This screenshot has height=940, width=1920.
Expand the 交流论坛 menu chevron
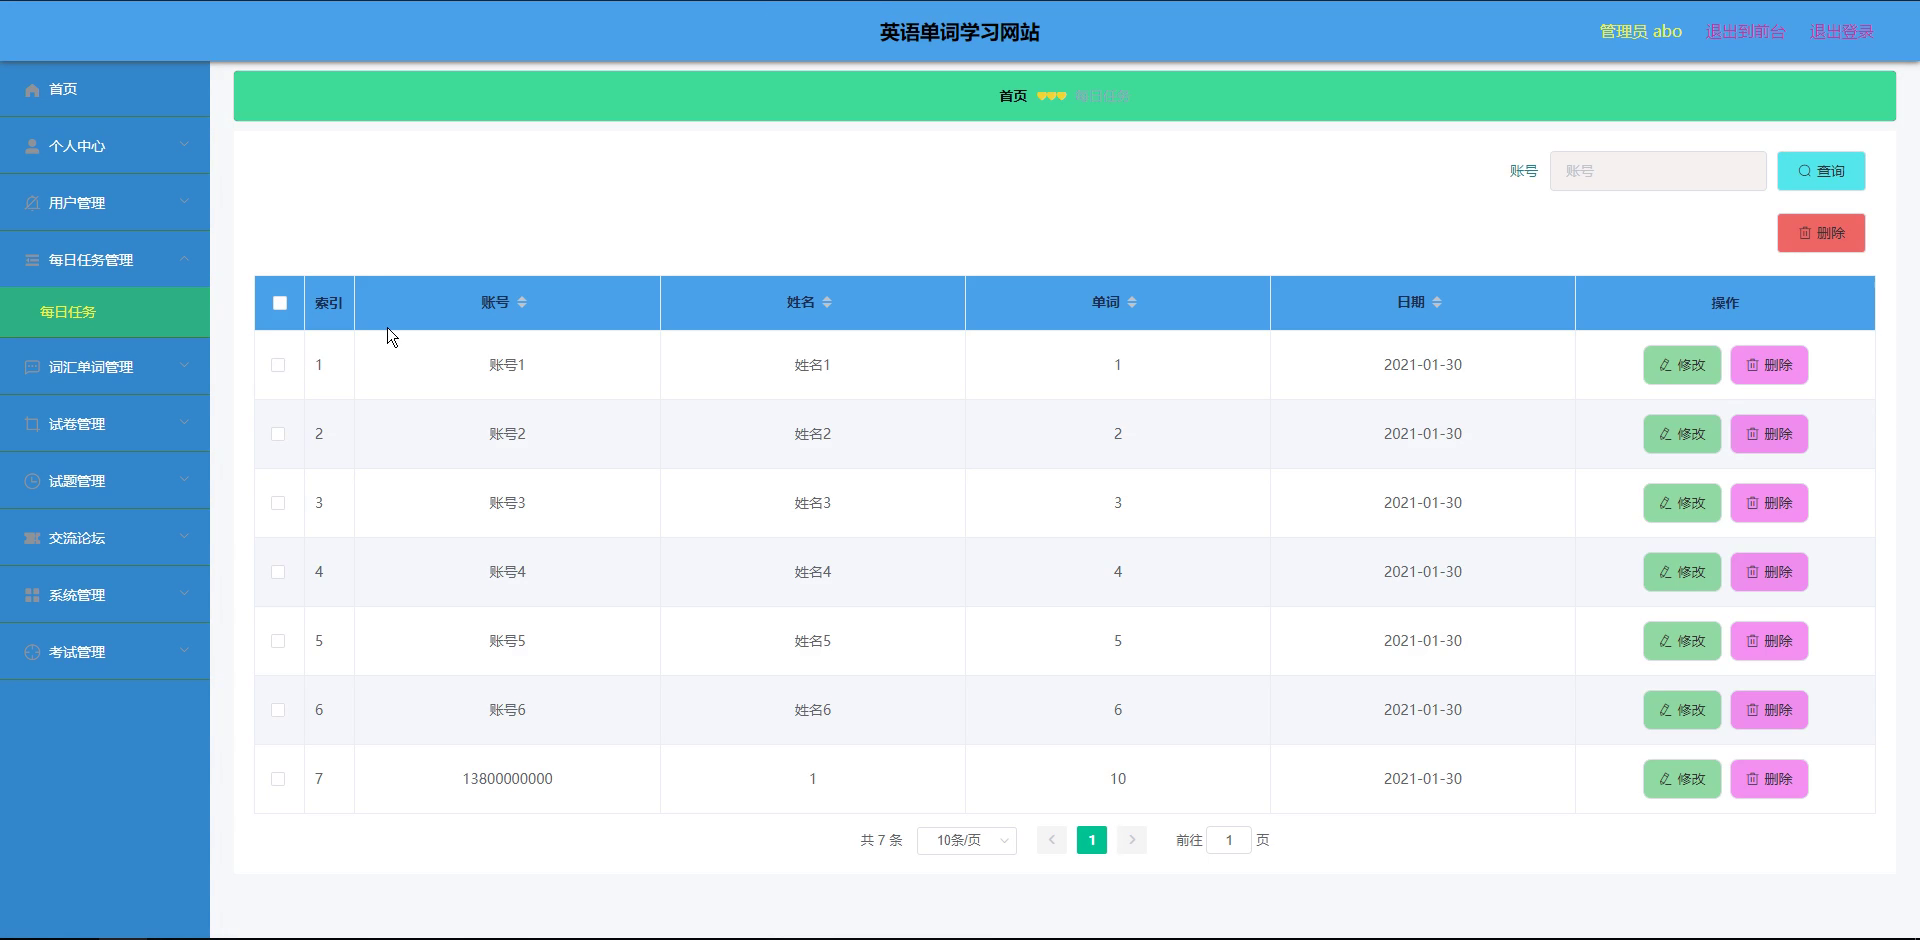184,537
